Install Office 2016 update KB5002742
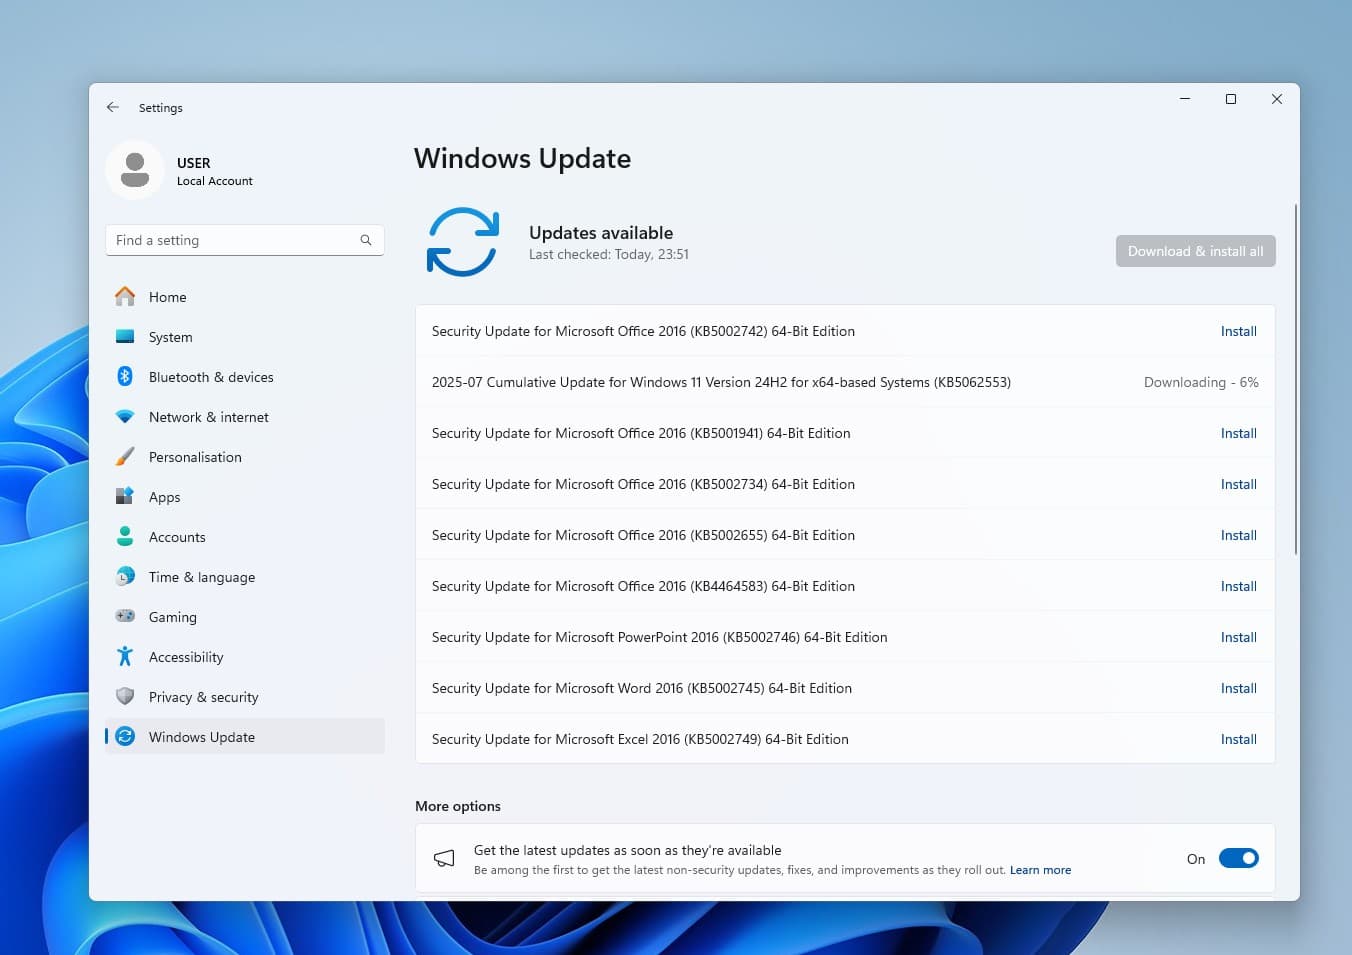The height and width of the screenshot is (955, 1352). pos(1238,331)
